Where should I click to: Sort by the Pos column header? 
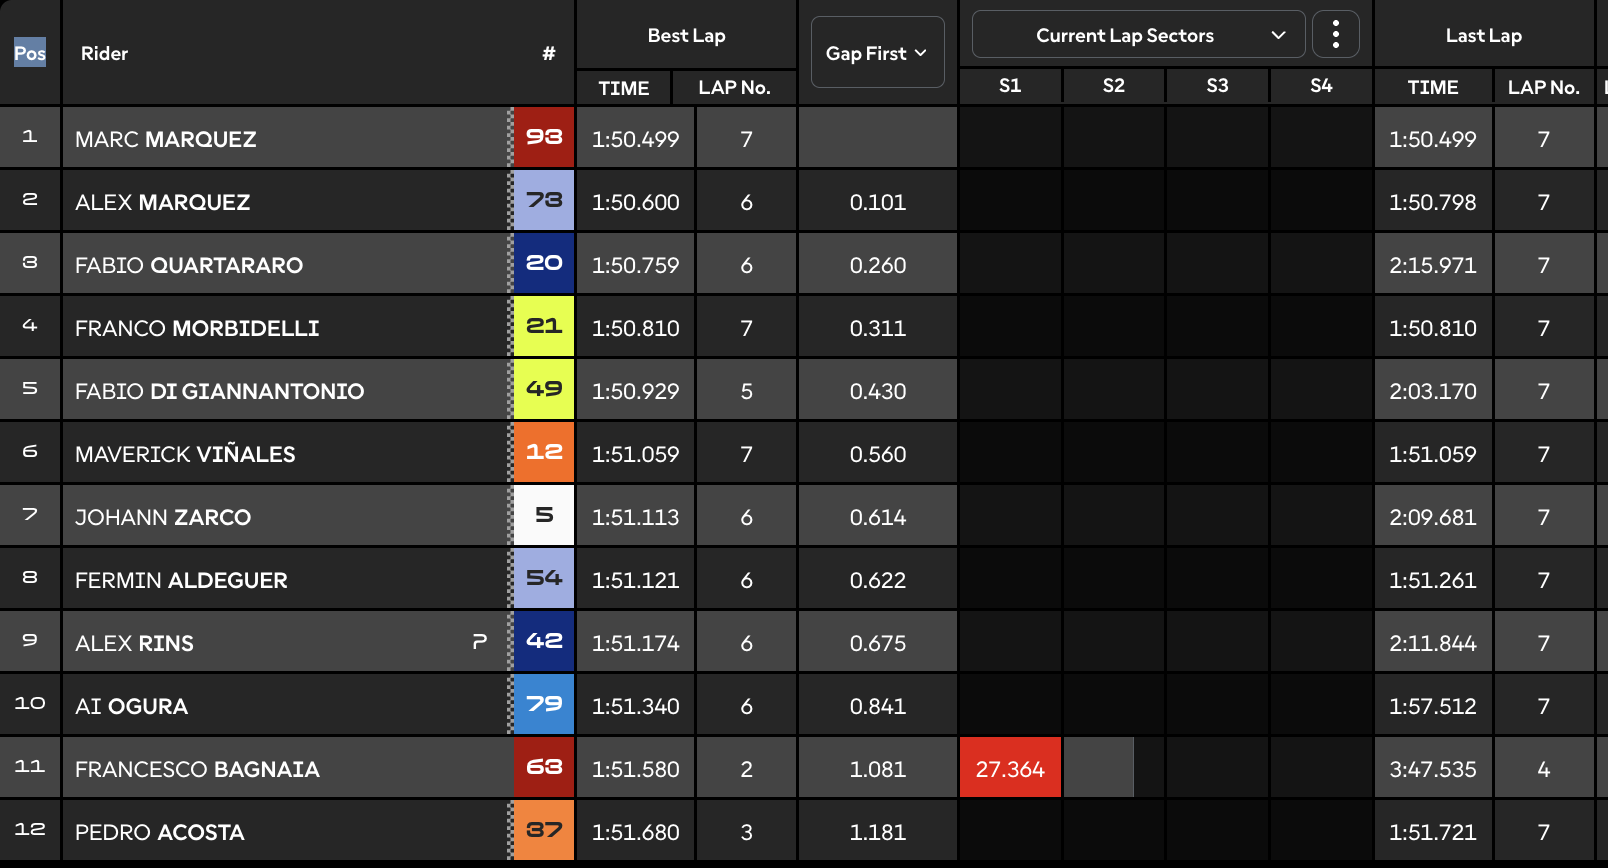[30, 53]
